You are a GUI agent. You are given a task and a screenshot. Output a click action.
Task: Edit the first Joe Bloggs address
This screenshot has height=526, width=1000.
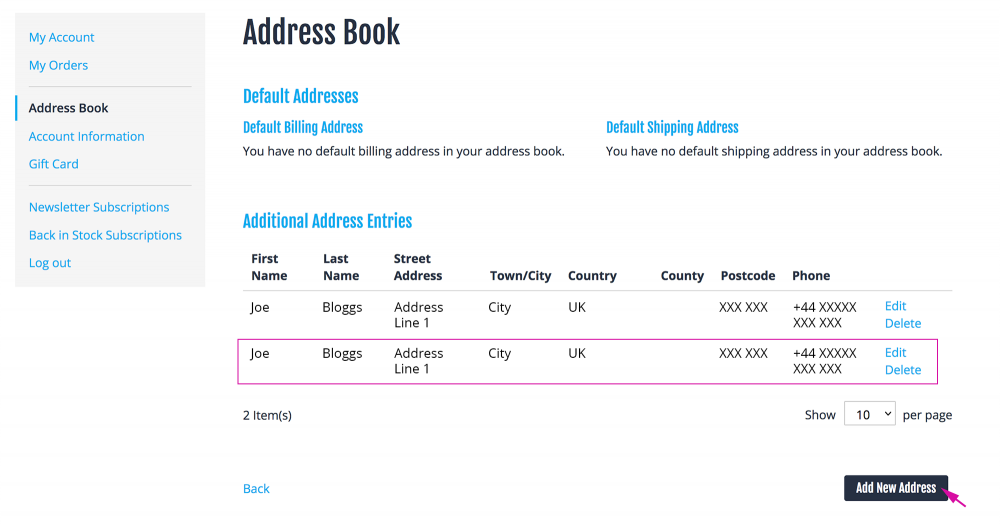(x=895, y=306)
